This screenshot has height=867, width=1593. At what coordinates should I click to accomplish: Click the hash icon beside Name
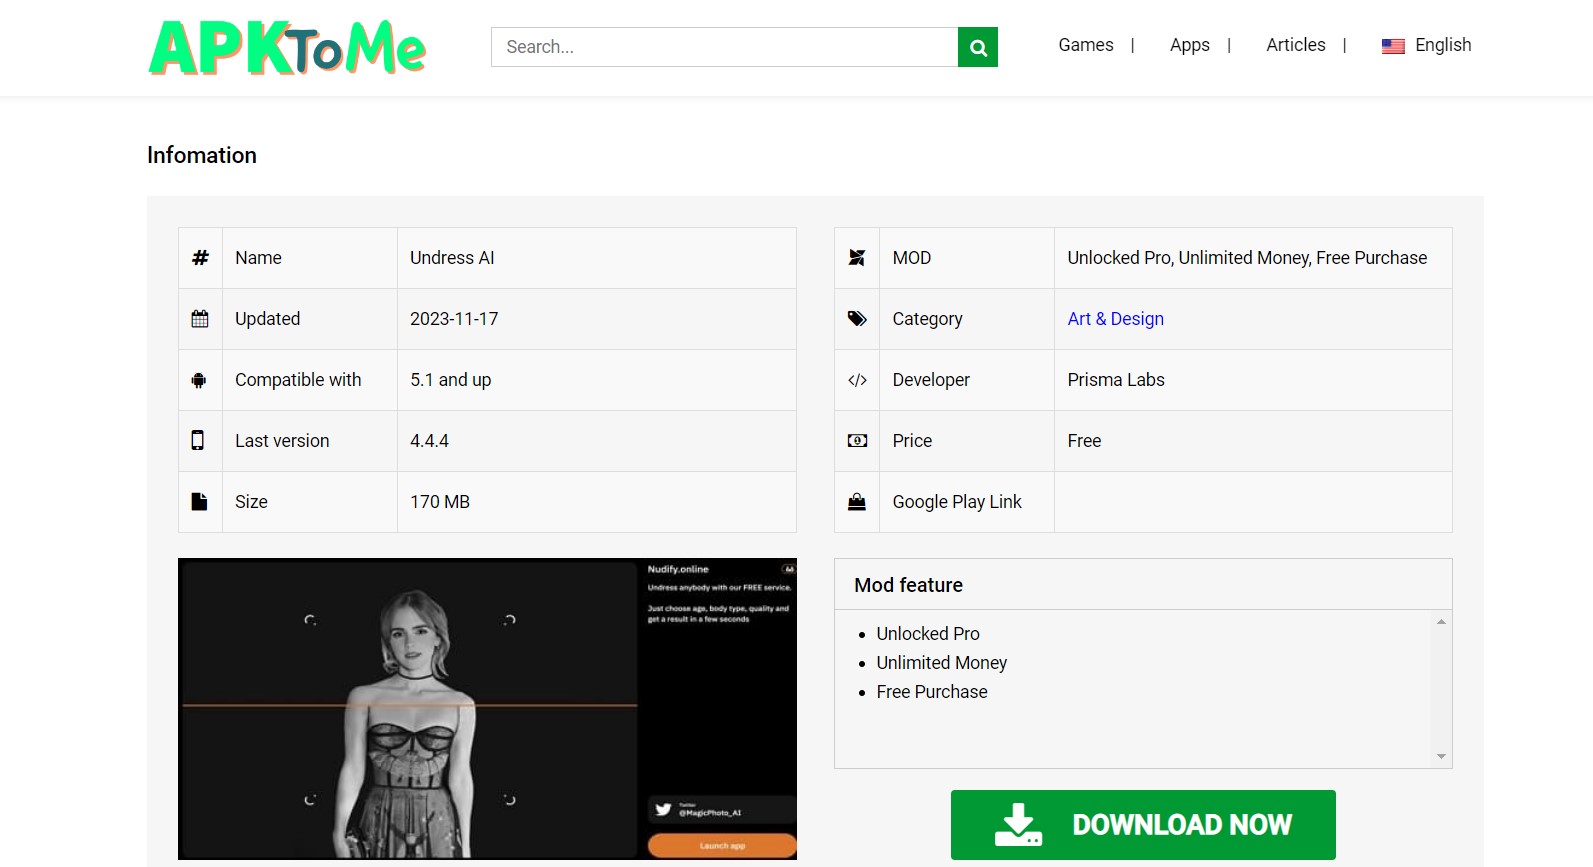click(200, 258)
